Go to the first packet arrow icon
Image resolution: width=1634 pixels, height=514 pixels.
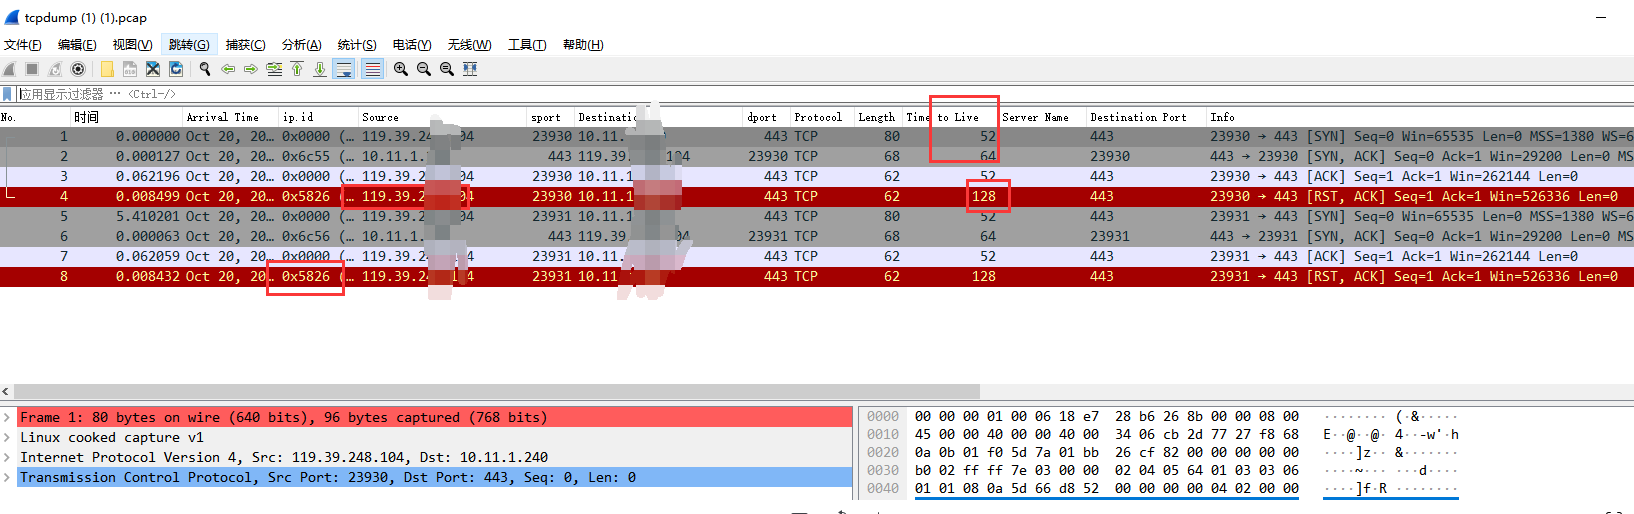[x=297, y=69]
